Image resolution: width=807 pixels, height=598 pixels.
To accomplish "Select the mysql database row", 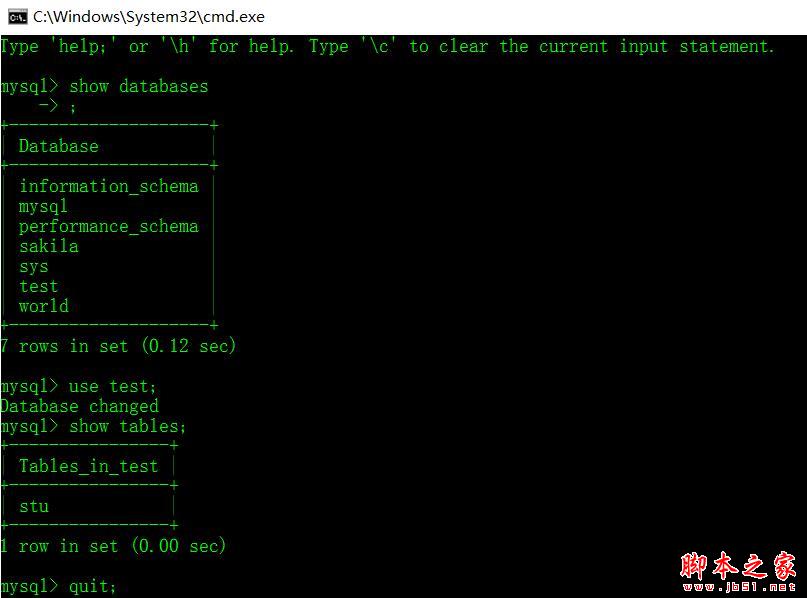I will pyautogui.click(x=43, y=206).
